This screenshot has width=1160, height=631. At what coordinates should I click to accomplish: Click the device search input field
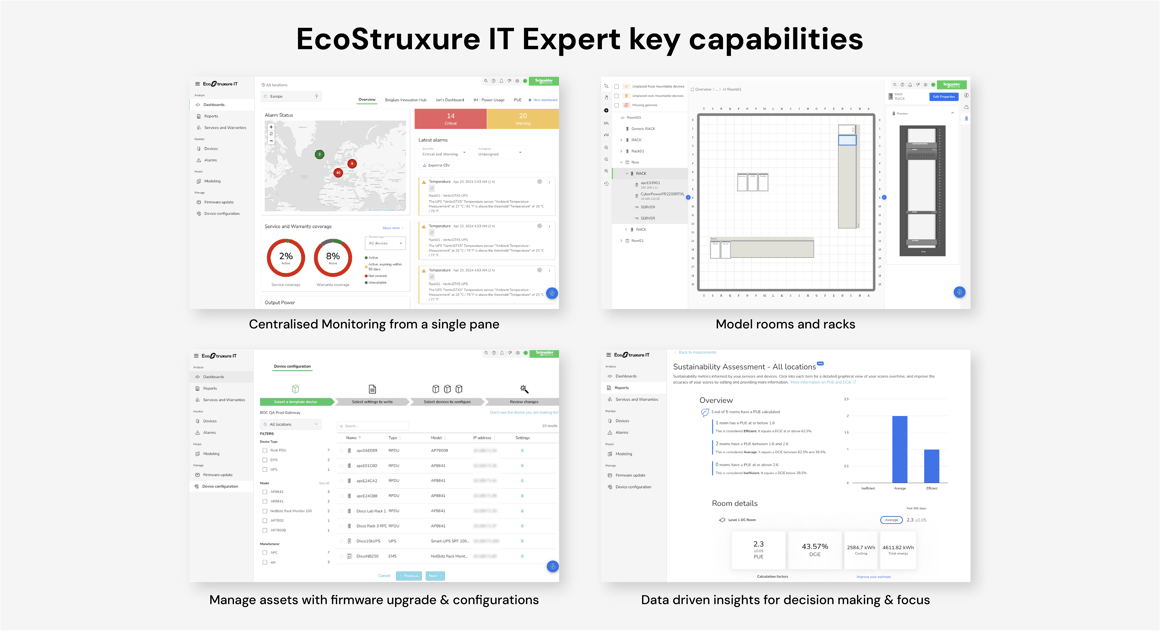[372, 426]
